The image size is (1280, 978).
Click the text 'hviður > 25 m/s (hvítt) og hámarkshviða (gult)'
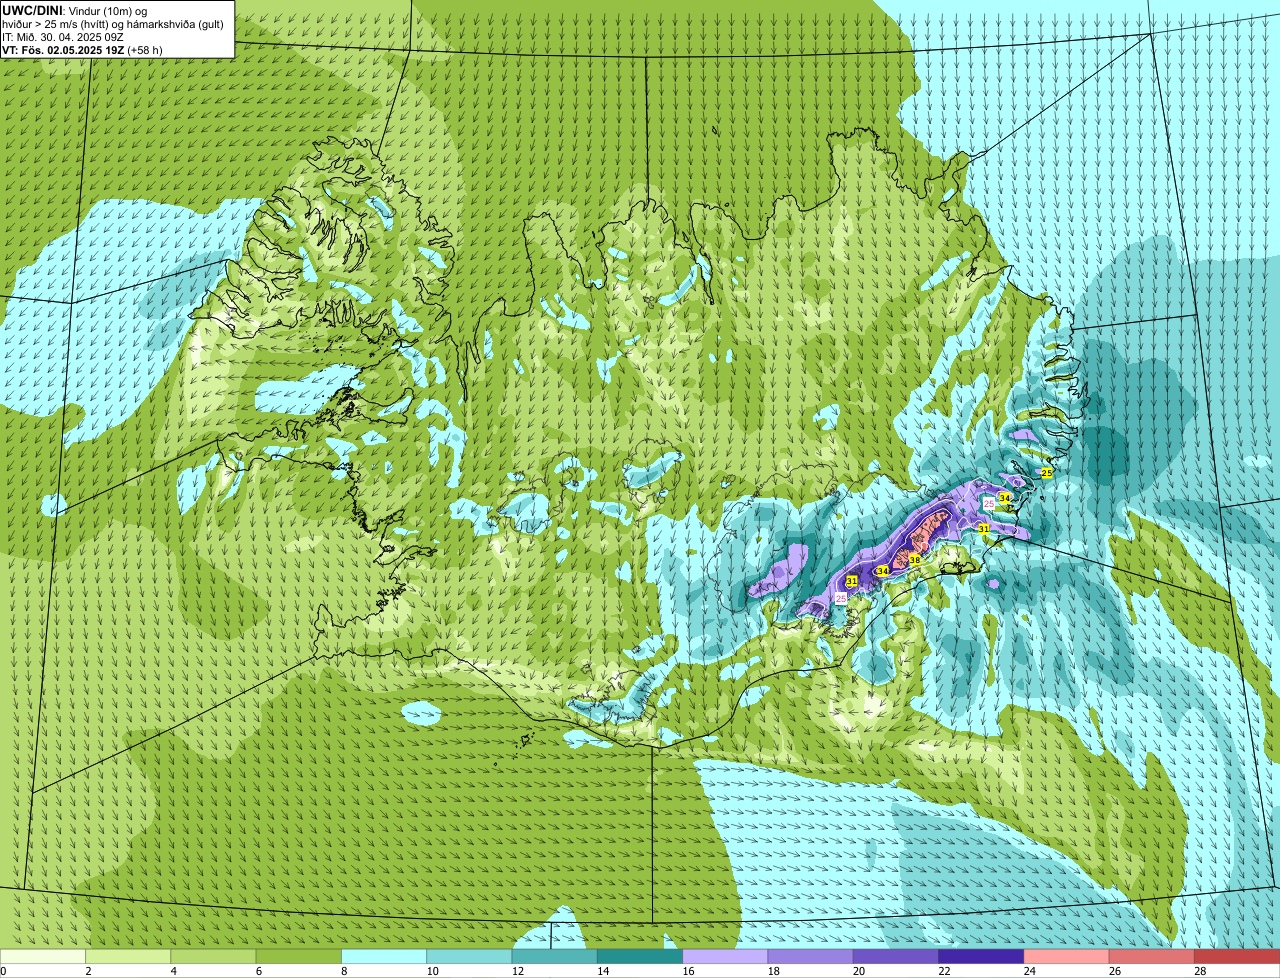coord(113,23)
